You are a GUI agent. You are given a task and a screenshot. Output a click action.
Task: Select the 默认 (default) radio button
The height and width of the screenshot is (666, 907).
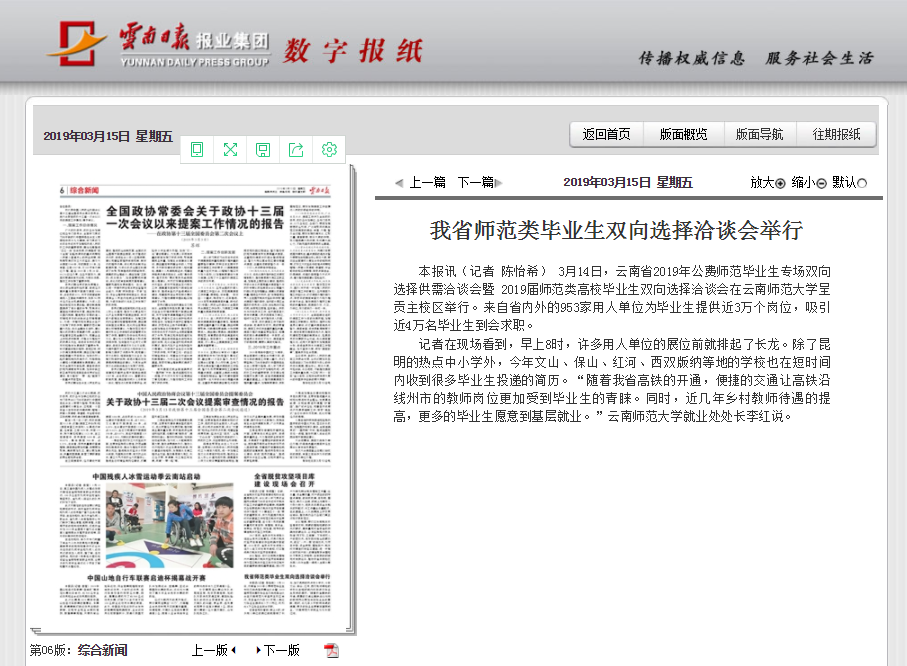[x=862, y=183]
